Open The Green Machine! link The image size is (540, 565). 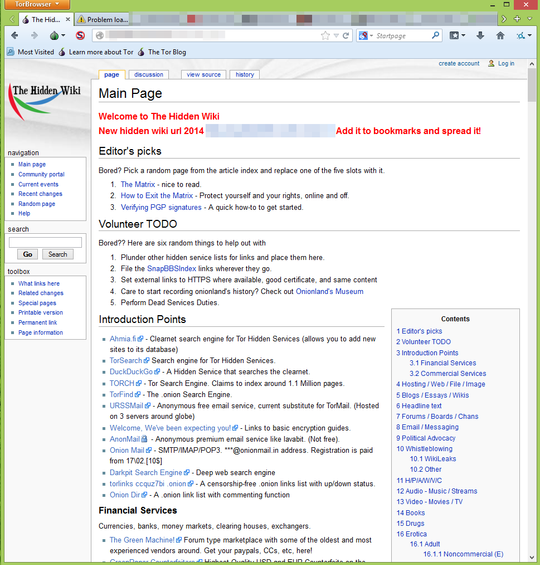(146, 540)
